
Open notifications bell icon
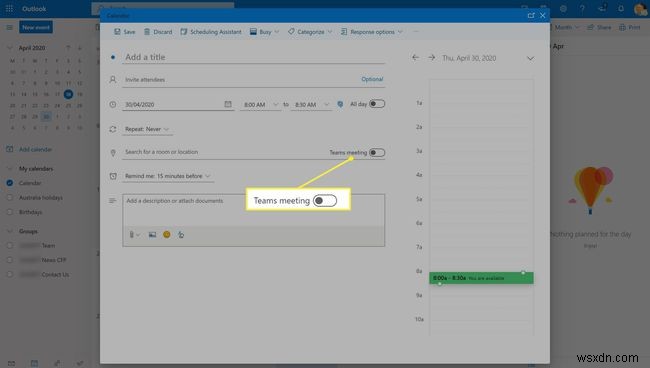pos(621,8)
